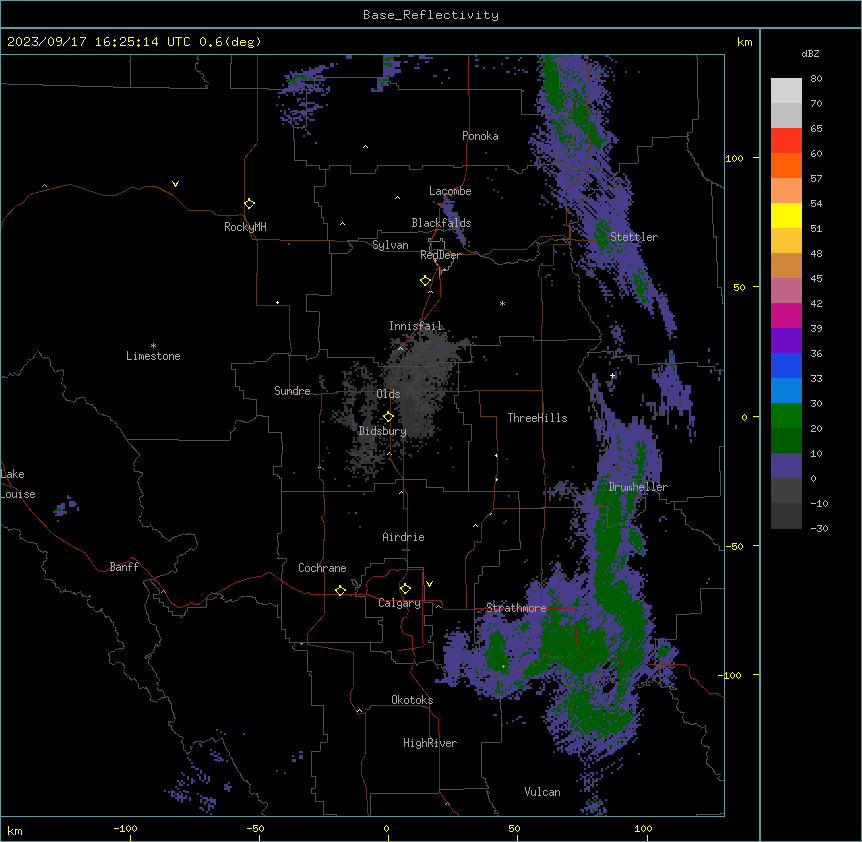Click the Sundre town label
Screen dimensions: 862x842
(292, 391)
